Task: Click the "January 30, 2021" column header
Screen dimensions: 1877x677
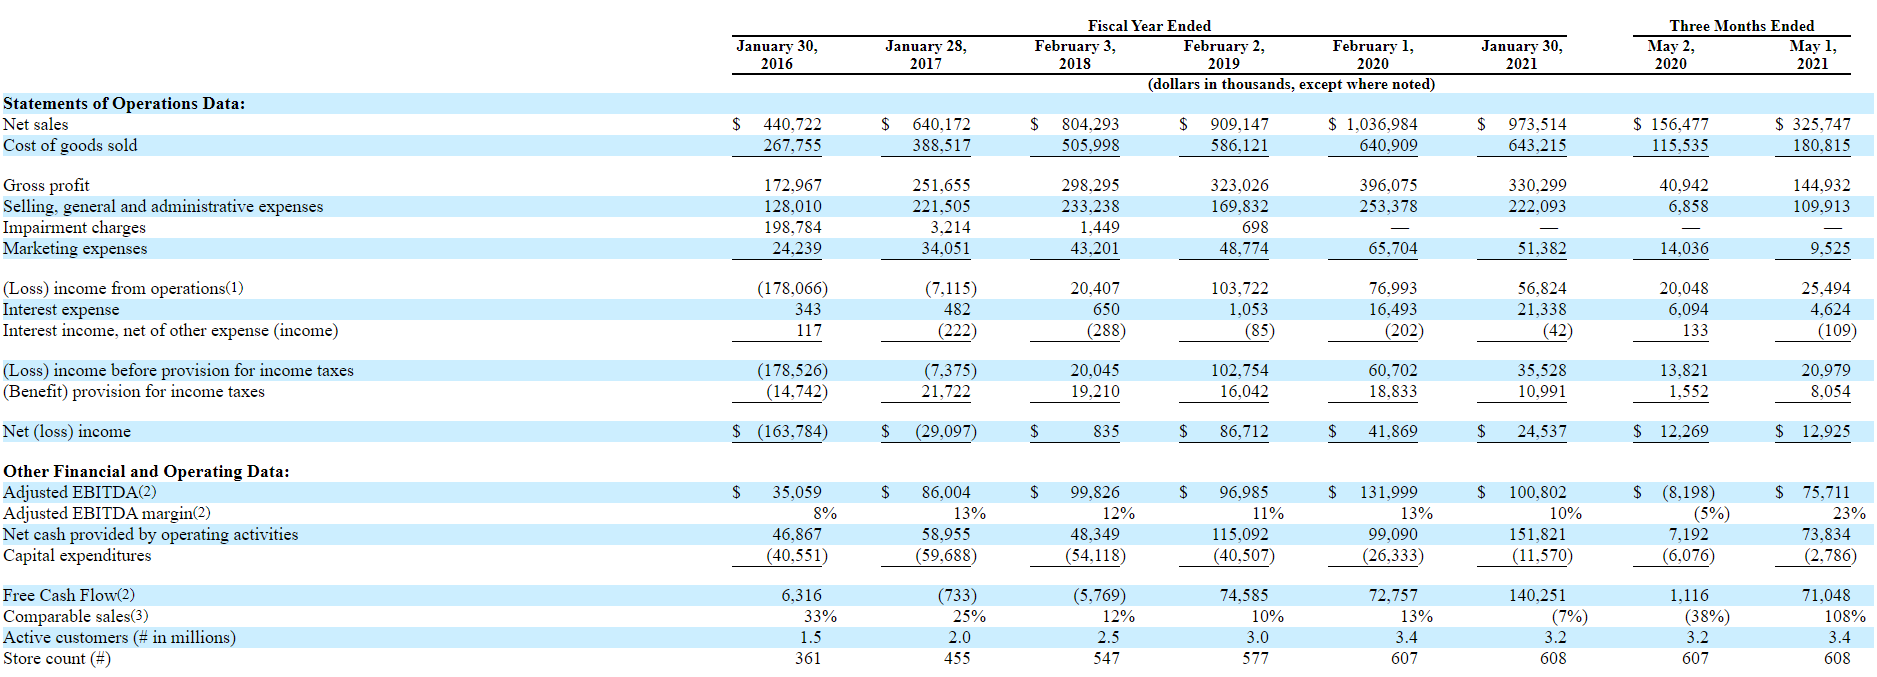Action: point(1522,55)
